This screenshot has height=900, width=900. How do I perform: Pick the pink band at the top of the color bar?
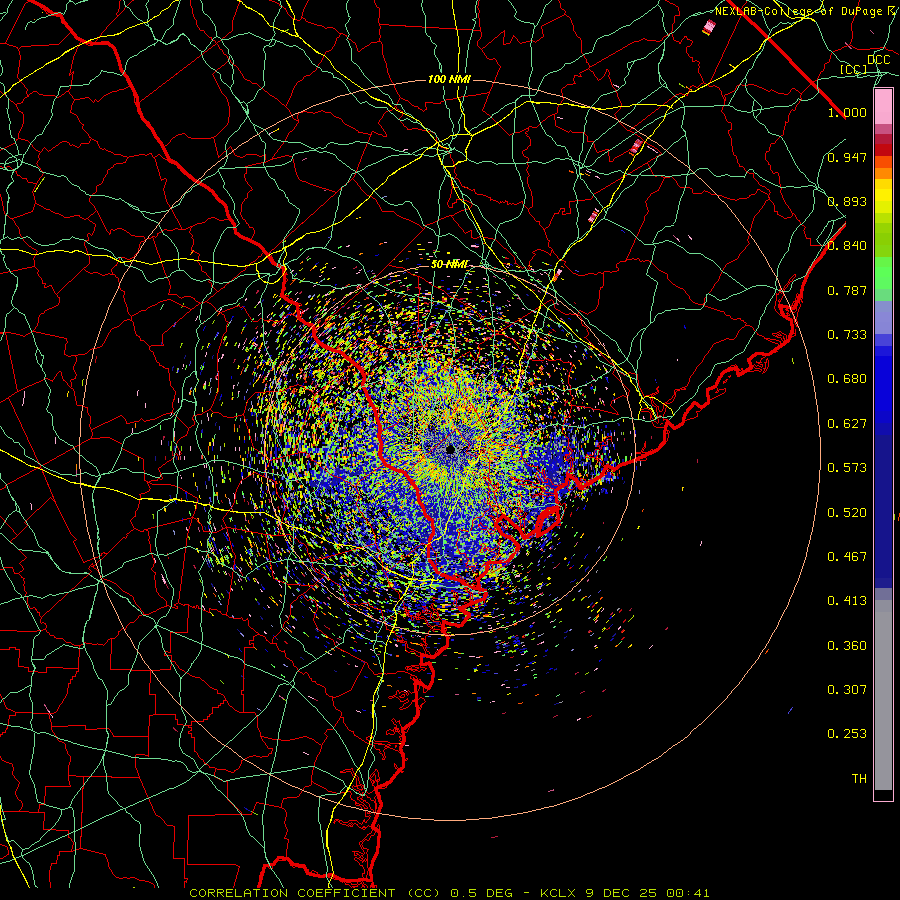[x=883, y=107]
